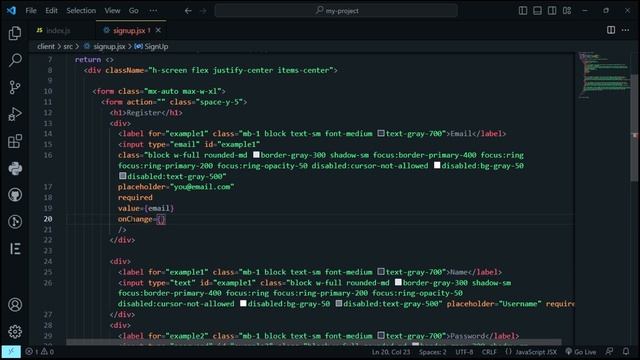Image resolution: width=640 pixels, height=360 pixels.
Task: Open the disabled:bg-gray-50 swatch on line 16
Action: tap(437, 165)
